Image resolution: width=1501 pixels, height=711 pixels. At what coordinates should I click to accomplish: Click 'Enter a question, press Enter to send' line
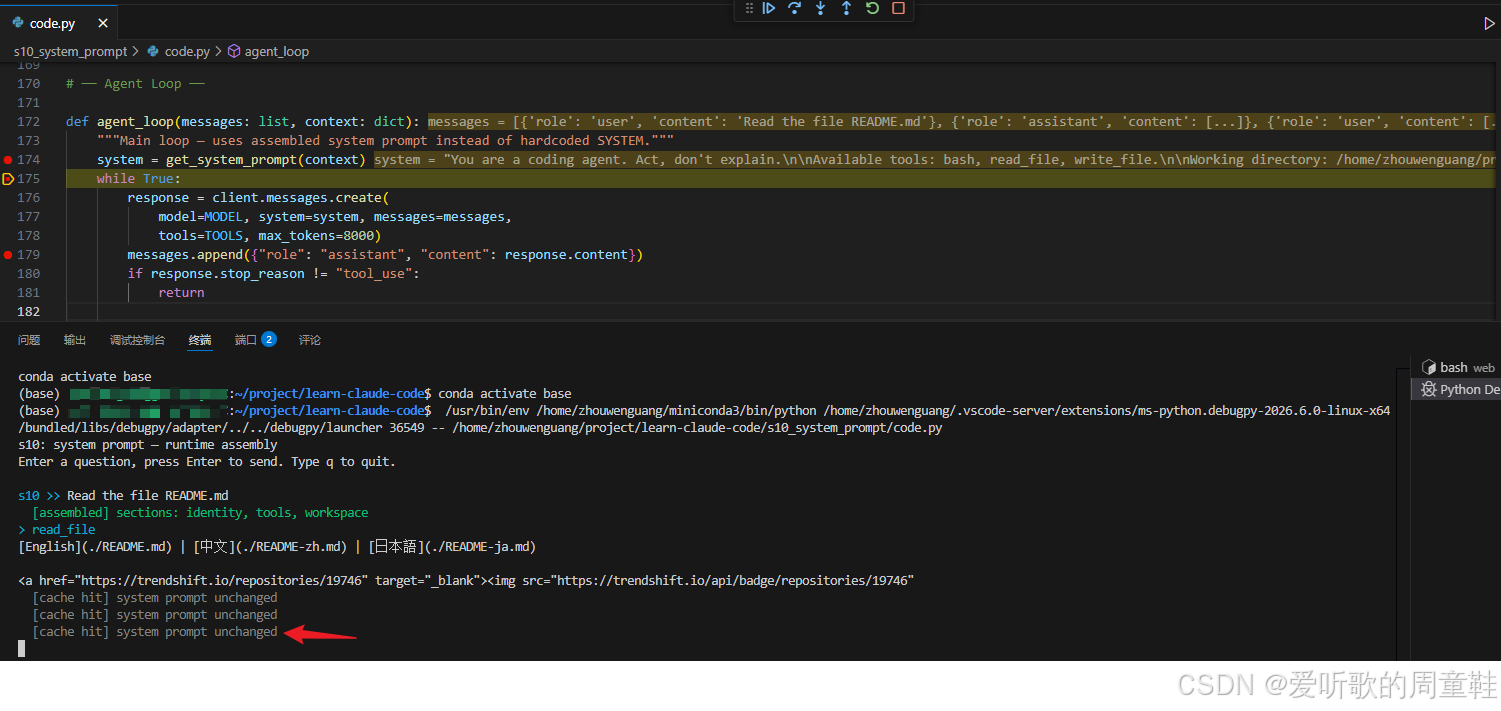coord(207,462)
